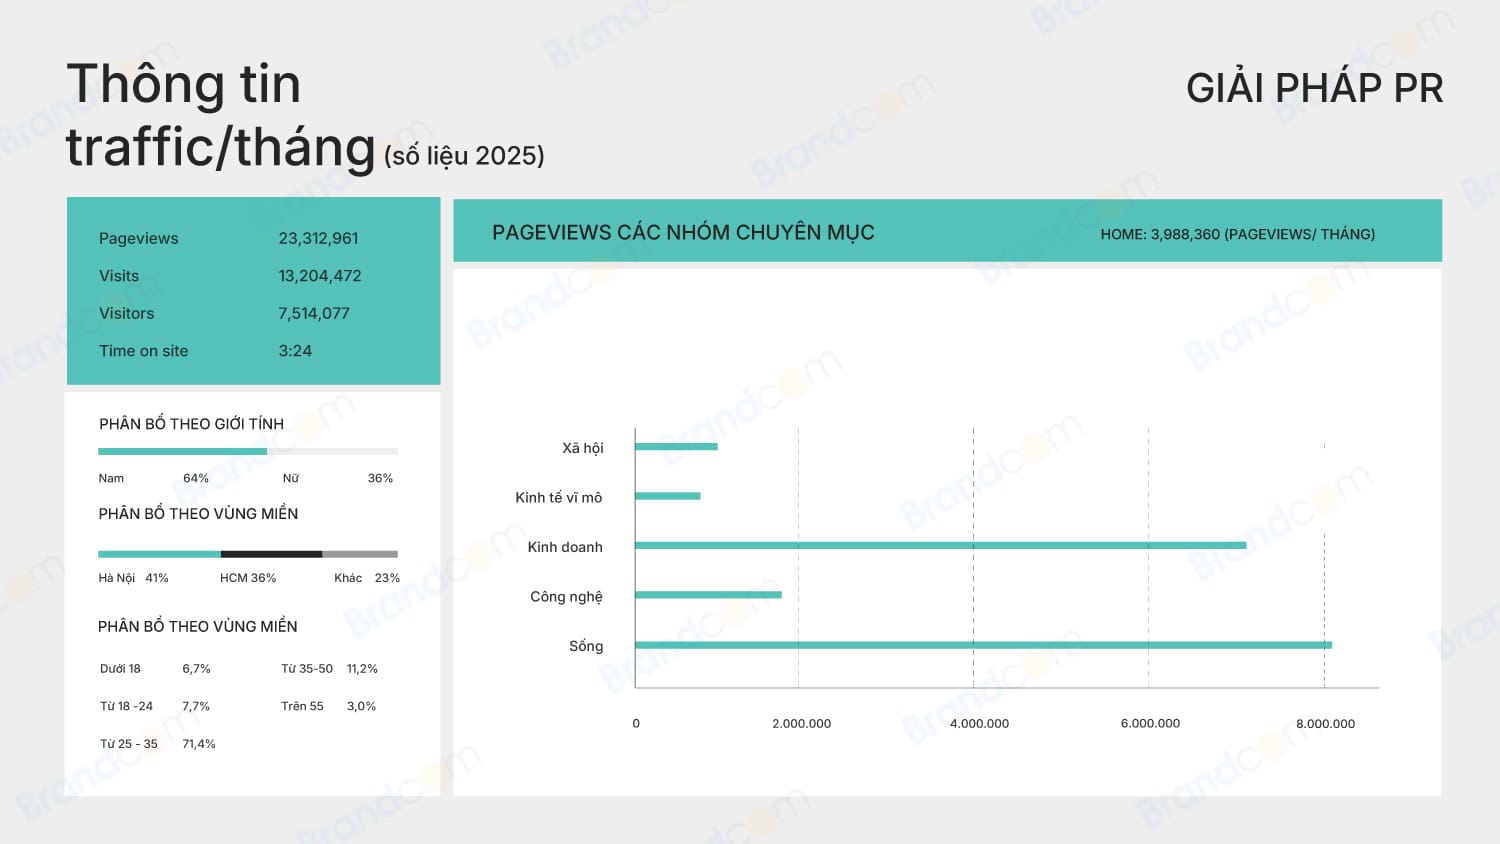
Task: Click the 8.000.000 axis label
Action: tap(1325, 723)
